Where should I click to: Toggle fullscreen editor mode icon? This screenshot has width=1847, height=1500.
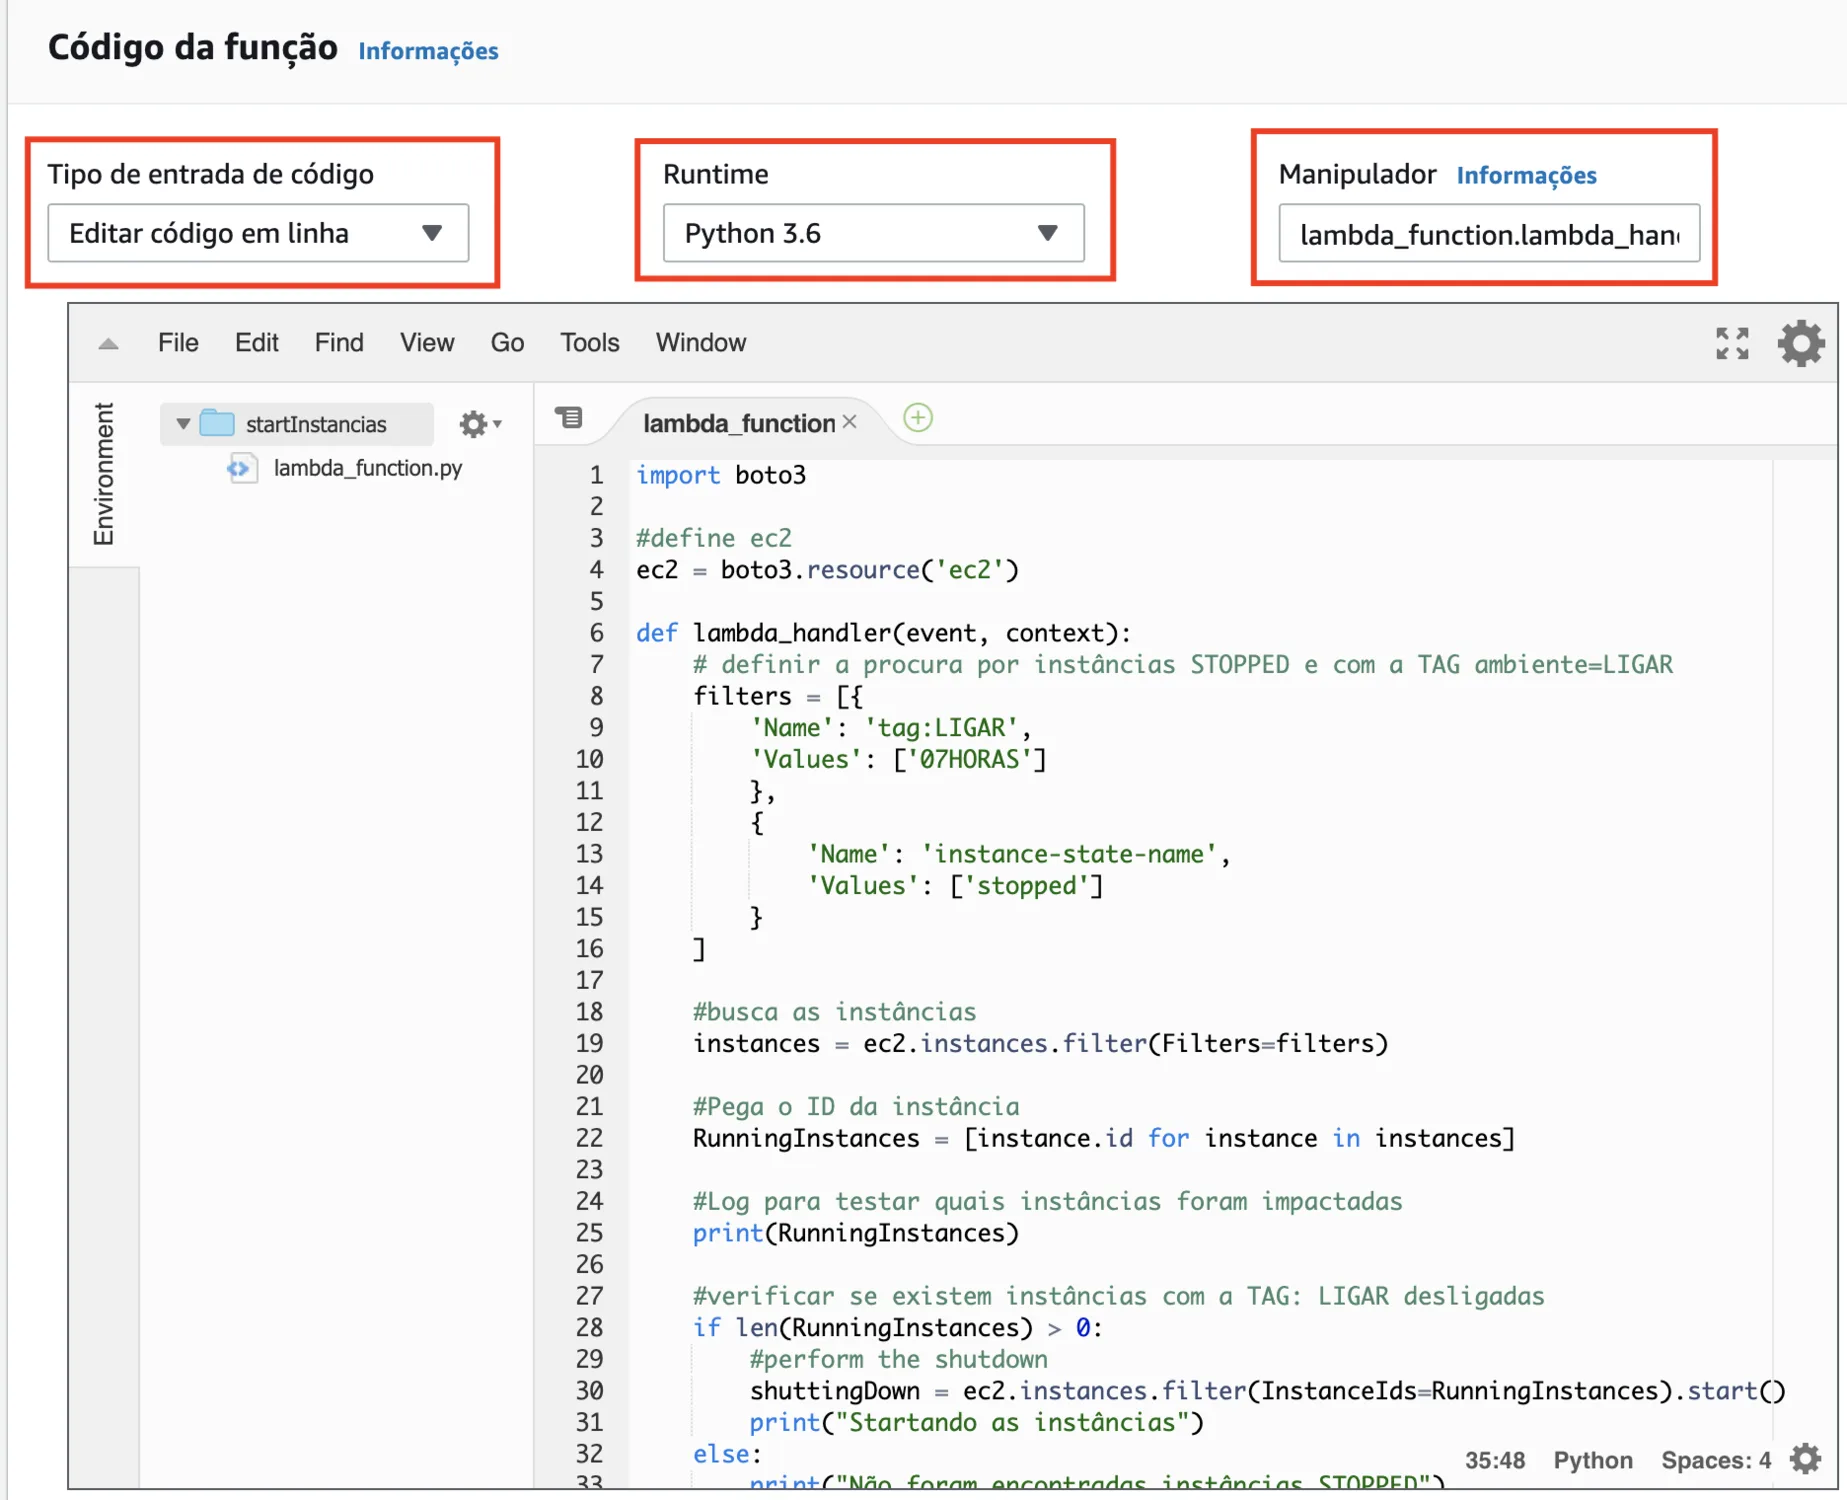pos(1732,343)
